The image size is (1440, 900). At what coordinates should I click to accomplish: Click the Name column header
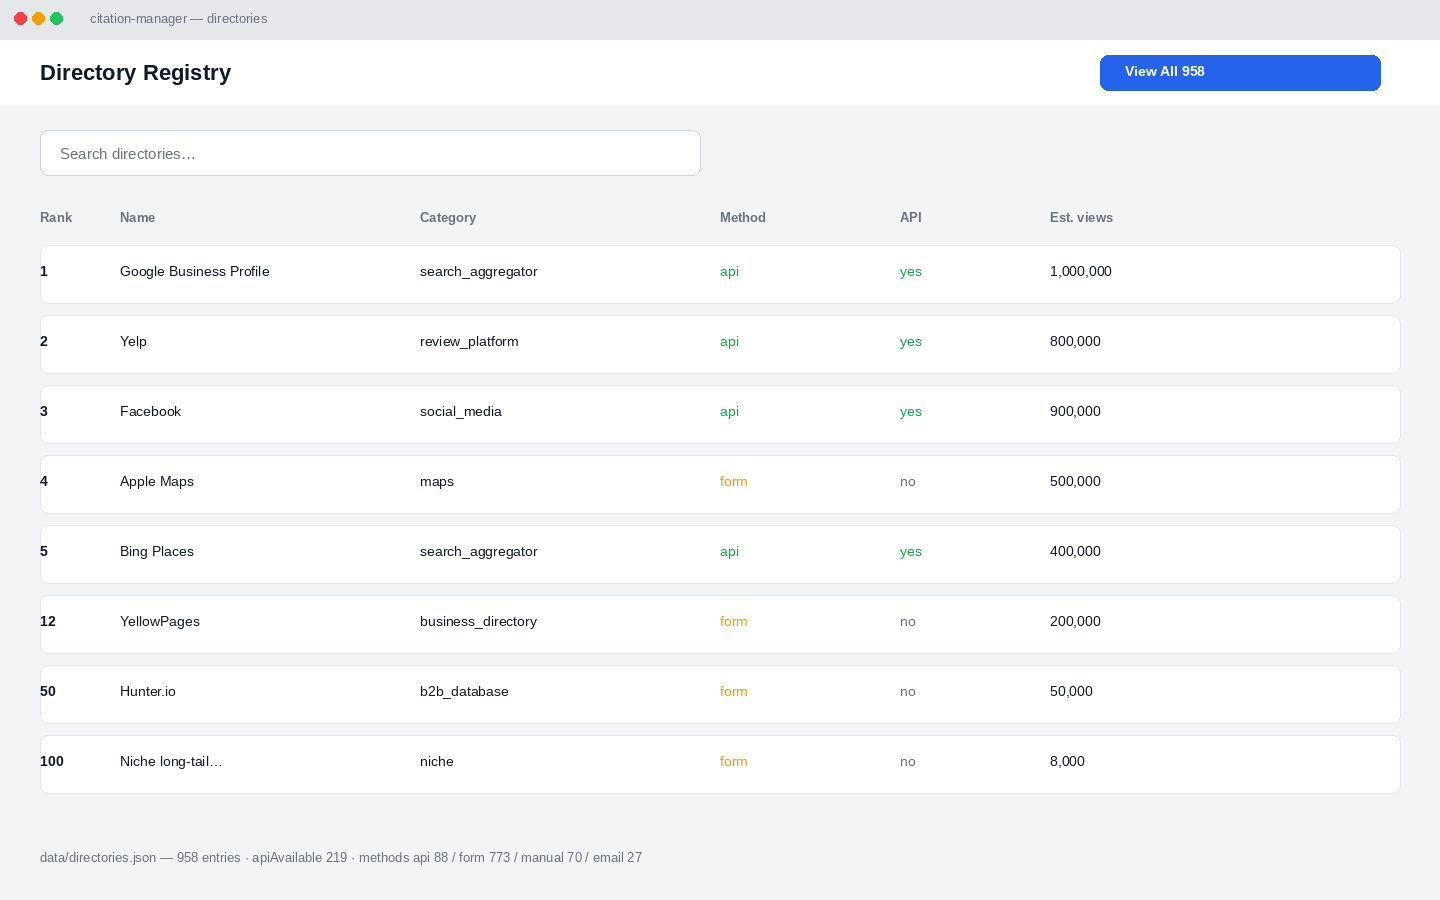137,217
